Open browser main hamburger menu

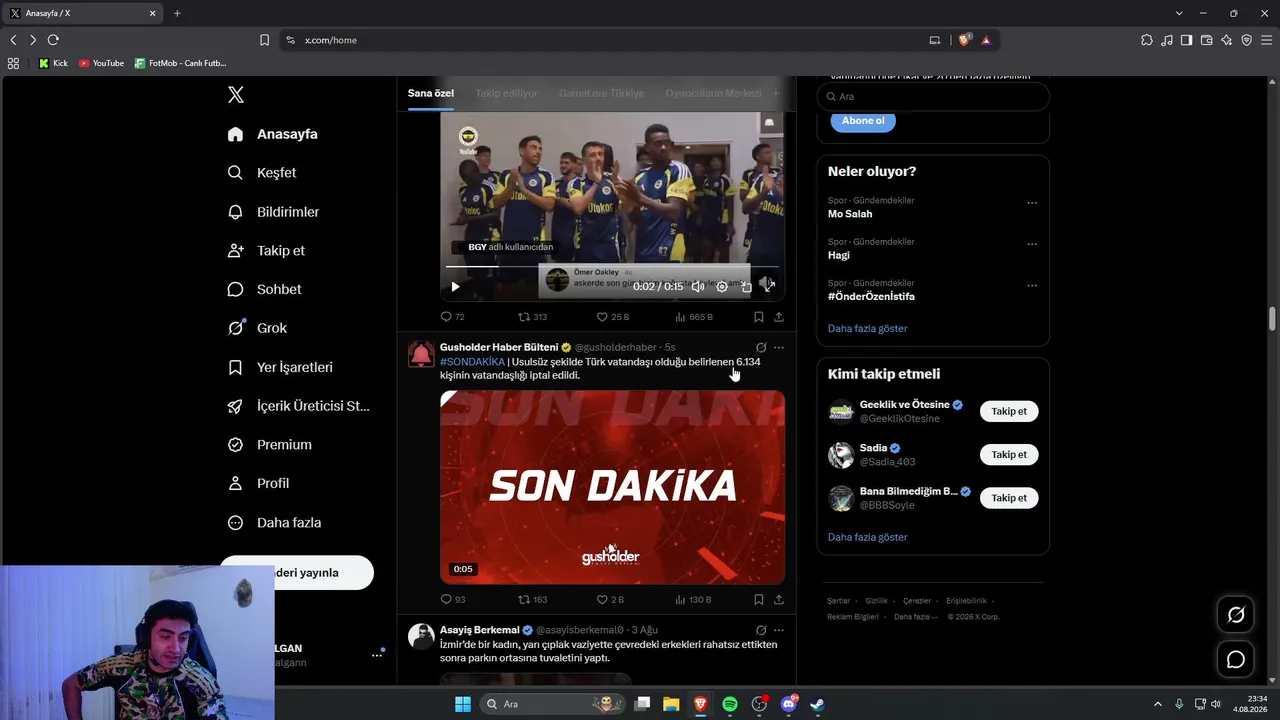1266,40
